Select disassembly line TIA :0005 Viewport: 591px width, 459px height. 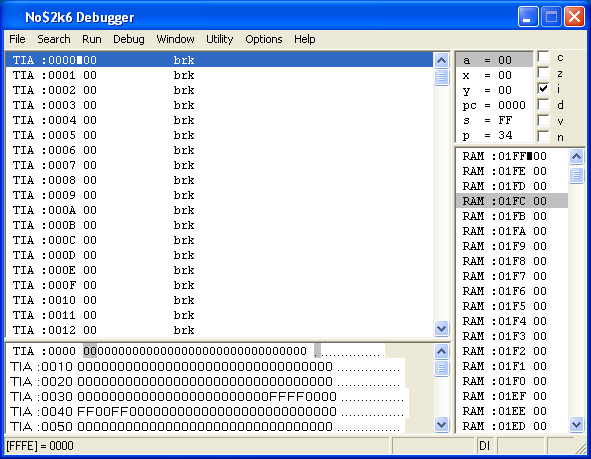(x=219, y=135)
